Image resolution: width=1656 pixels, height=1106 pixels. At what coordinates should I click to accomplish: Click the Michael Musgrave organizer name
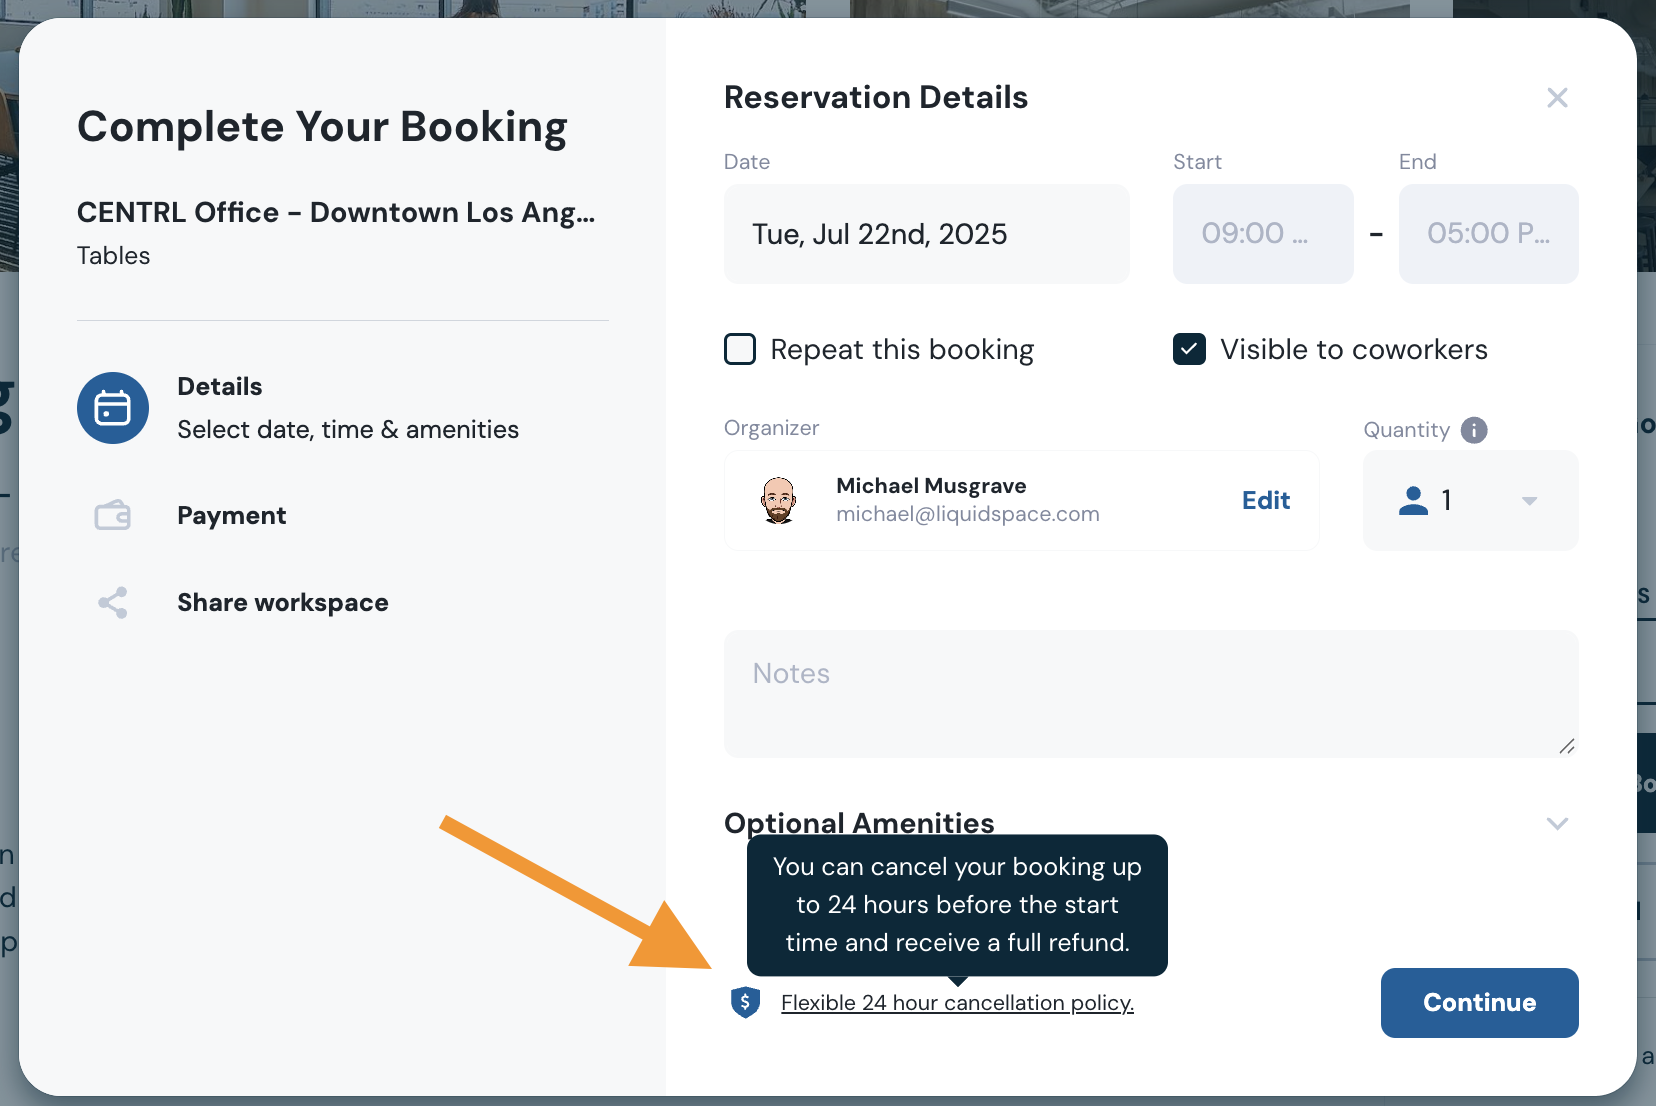click(931, 485)
